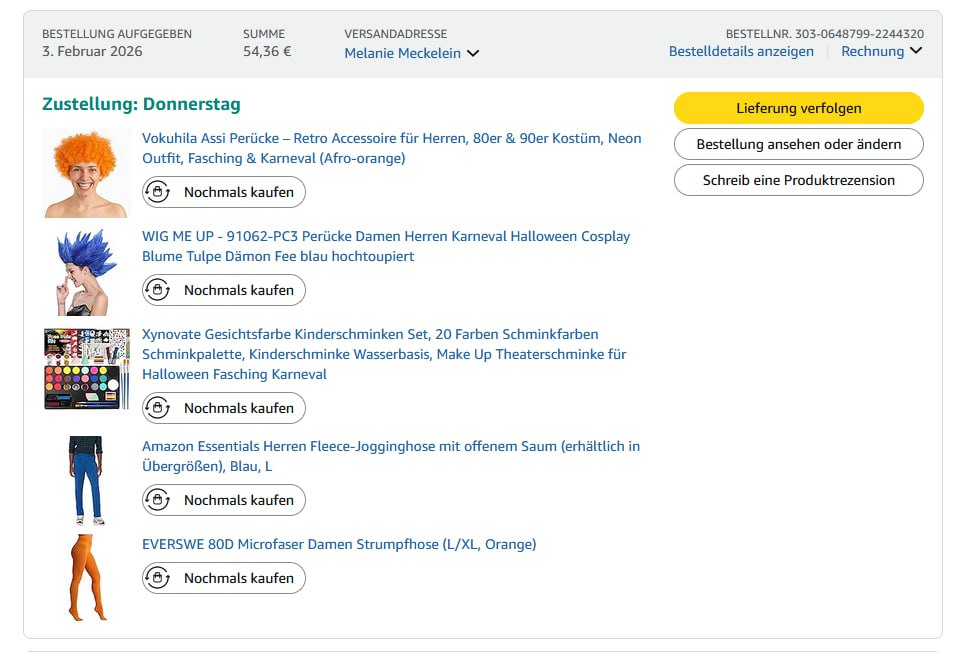Click buy-again icon for orange Afro wig
This screenshot has height=652, width=956.
coord(158,192)
